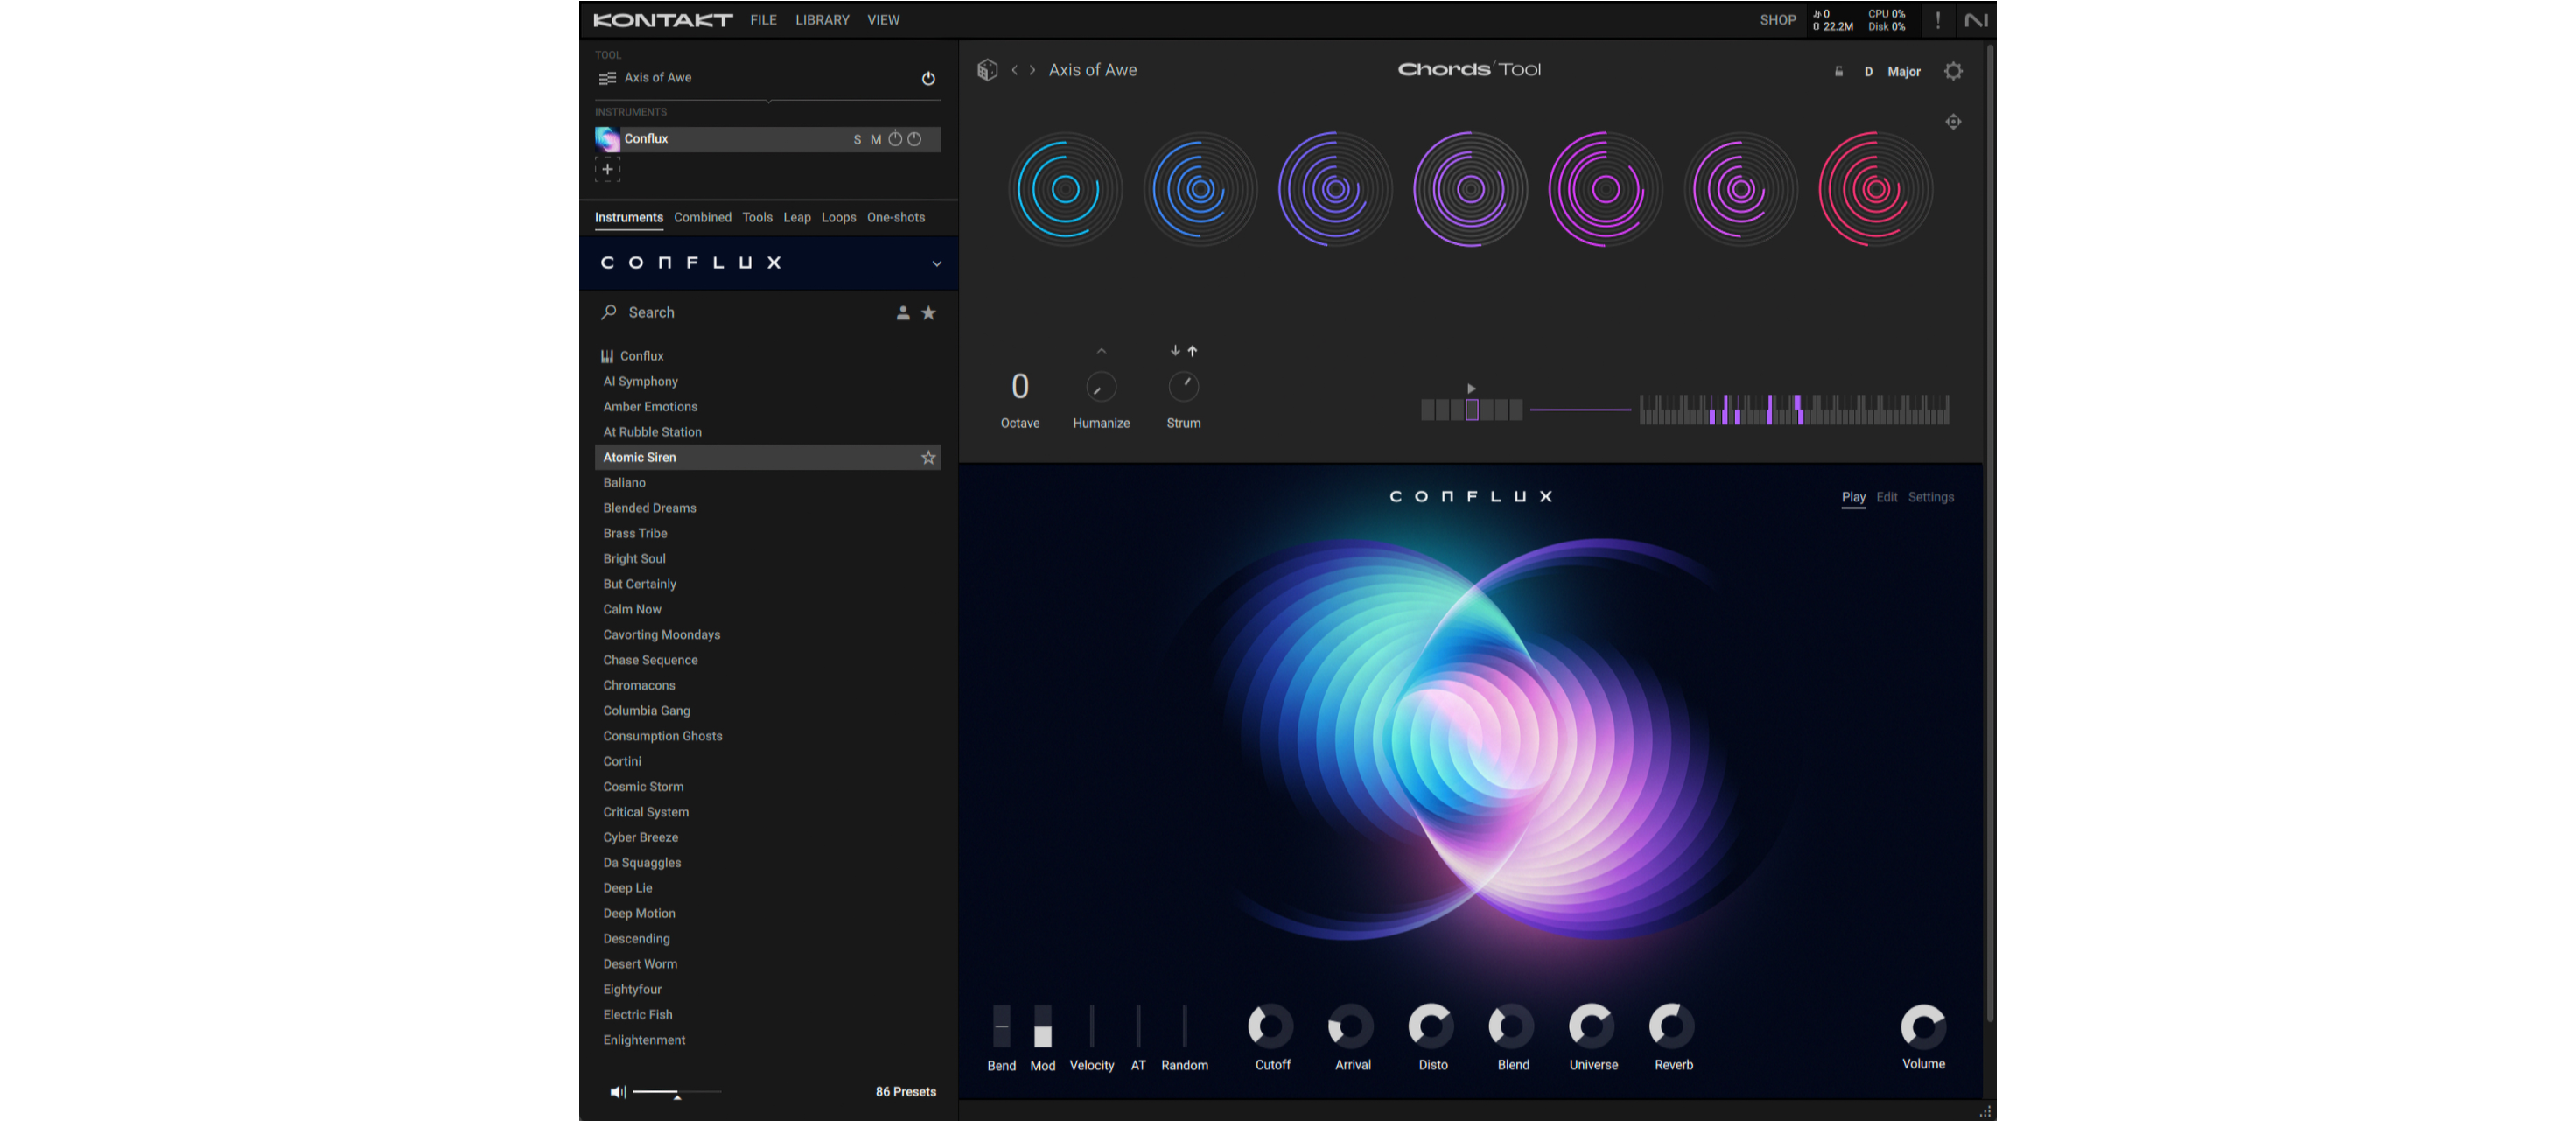This screenshot has height=1121, width=2576.
Task: Open the LIBRARY menu
Action: pyautogui.click(x=822, y=20)
